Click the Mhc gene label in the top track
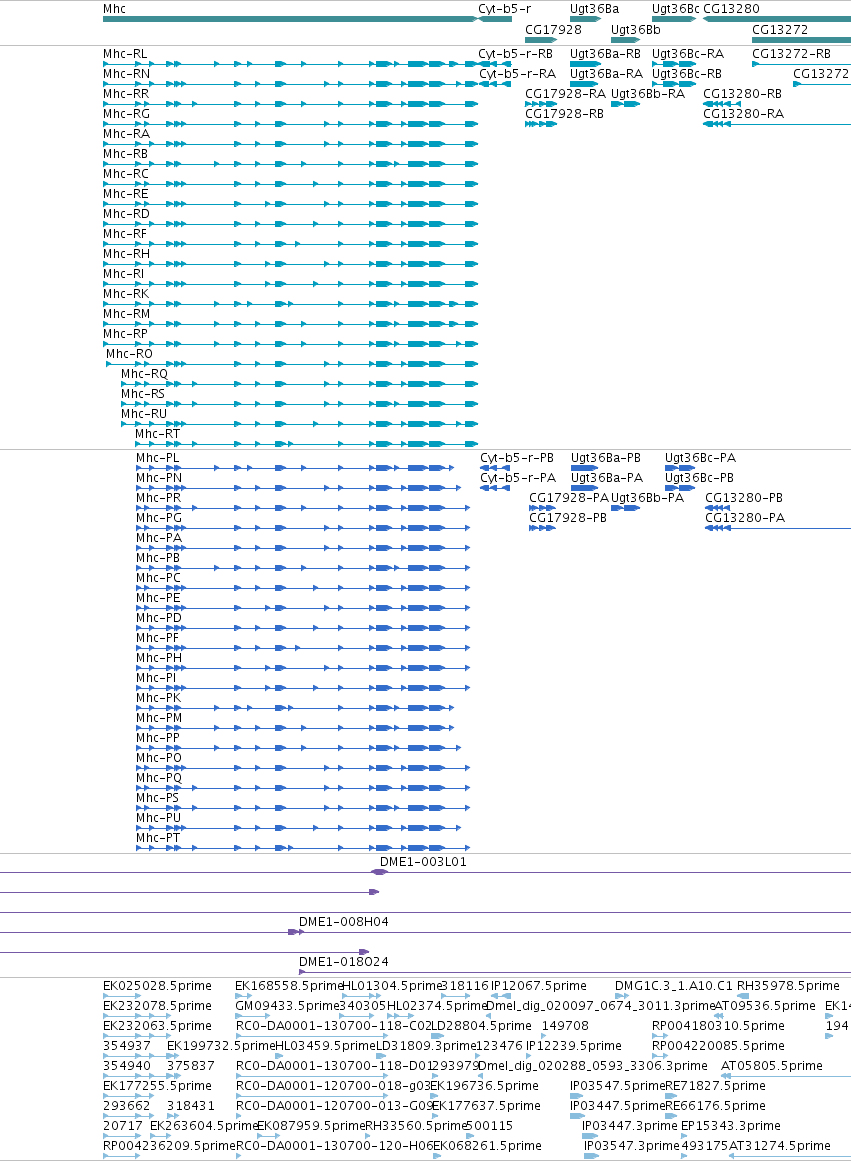Viewport: 851px width, 1161px height. [114, 9]
